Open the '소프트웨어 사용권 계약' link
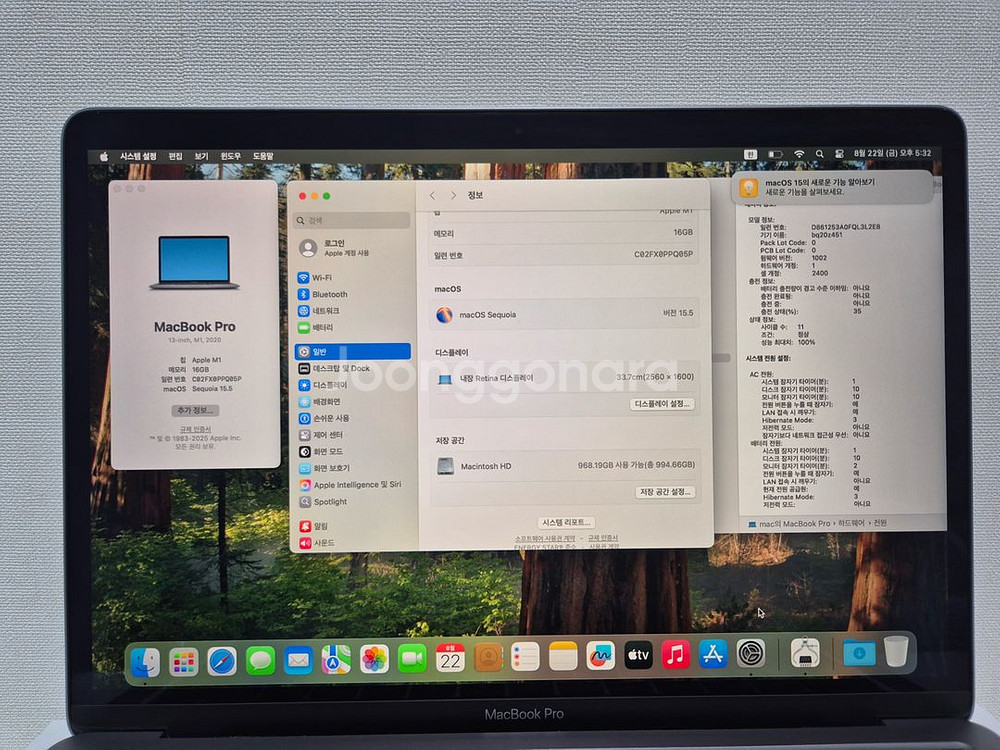The width and height of the screenshot is (1000, 750). 545,539
